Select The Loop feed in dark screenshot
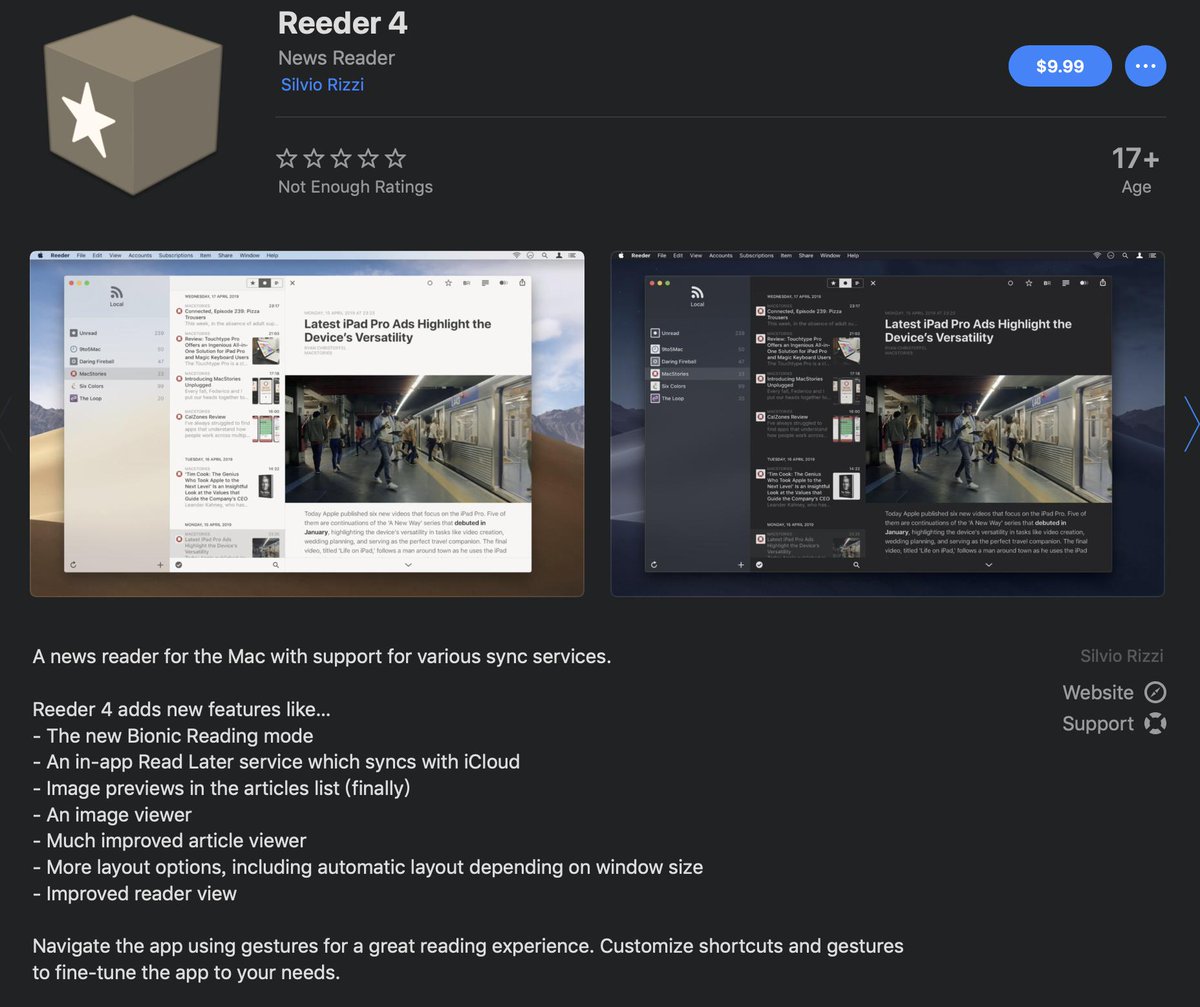This screenshot has height=1007, width=1200. coord(698,398)
